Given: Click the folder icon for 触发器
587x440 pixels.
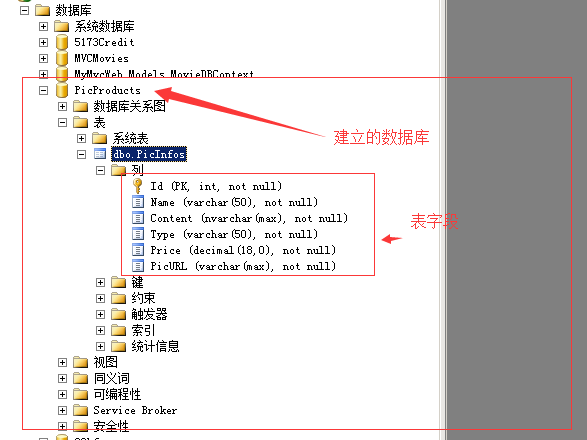Looking at the screenshot, I should [x=119, y=314].
